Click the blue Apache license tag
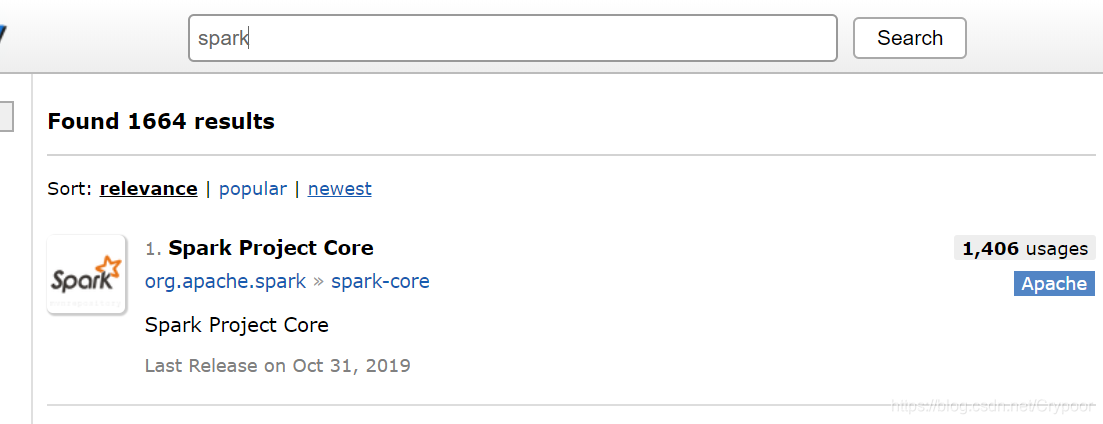The height and width of the screenshot is (424, 1103). (x=1054, y=284)
